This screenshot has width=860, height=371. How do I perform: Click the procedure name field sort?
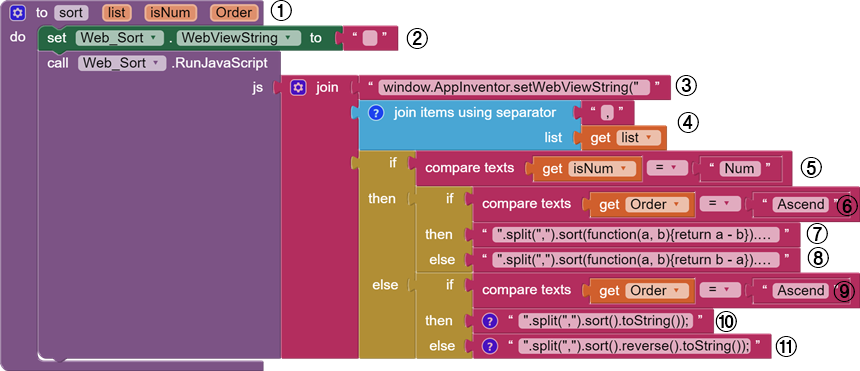pos(71,13)
